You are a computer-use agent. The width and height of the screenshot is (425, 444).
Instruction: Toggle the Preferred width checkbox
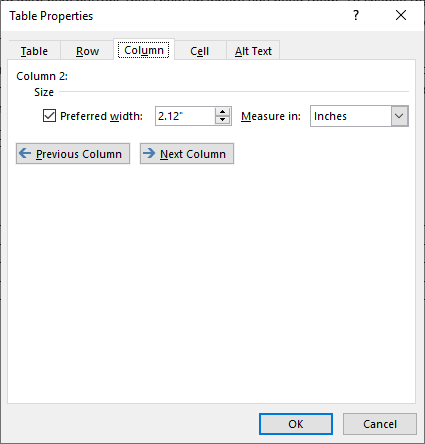[x=49, y=116]
